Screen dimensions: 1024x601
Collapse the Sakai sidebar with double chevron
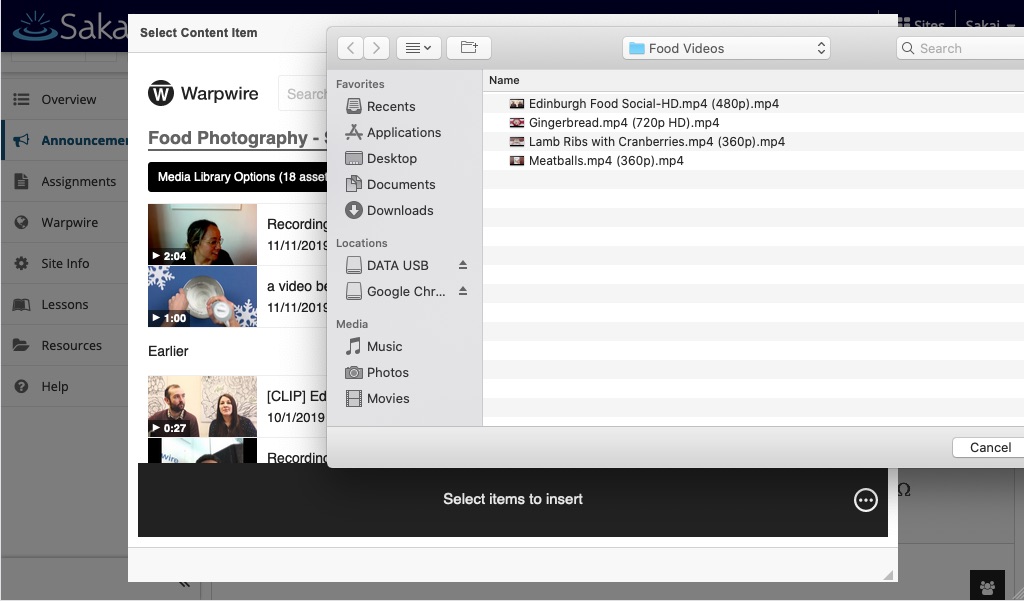[x=185, y=584]
